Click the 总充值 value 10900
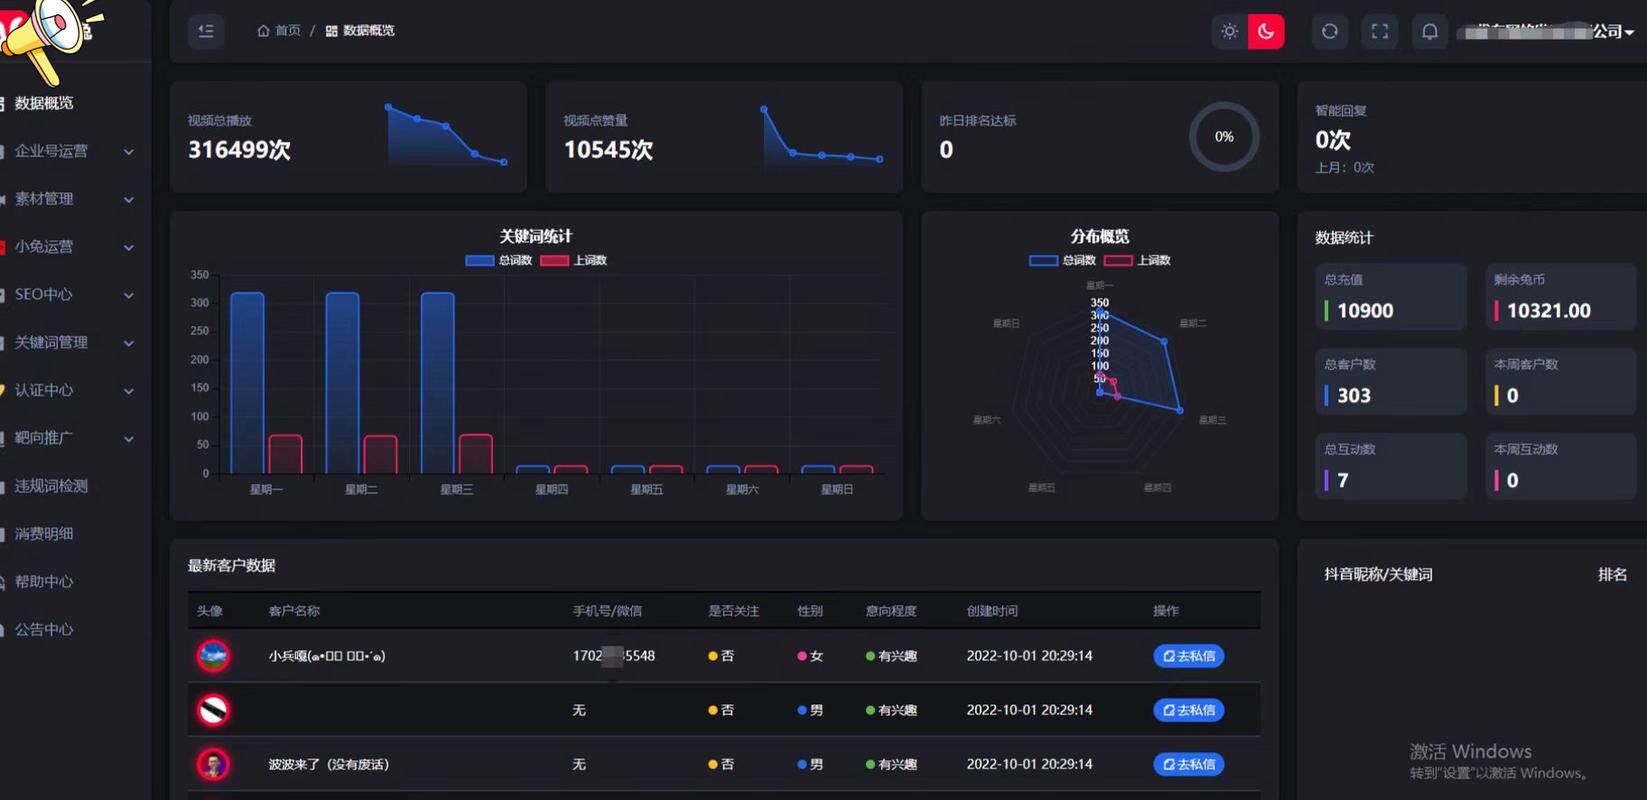The image size is (1647, 800). coord(1365,311)
